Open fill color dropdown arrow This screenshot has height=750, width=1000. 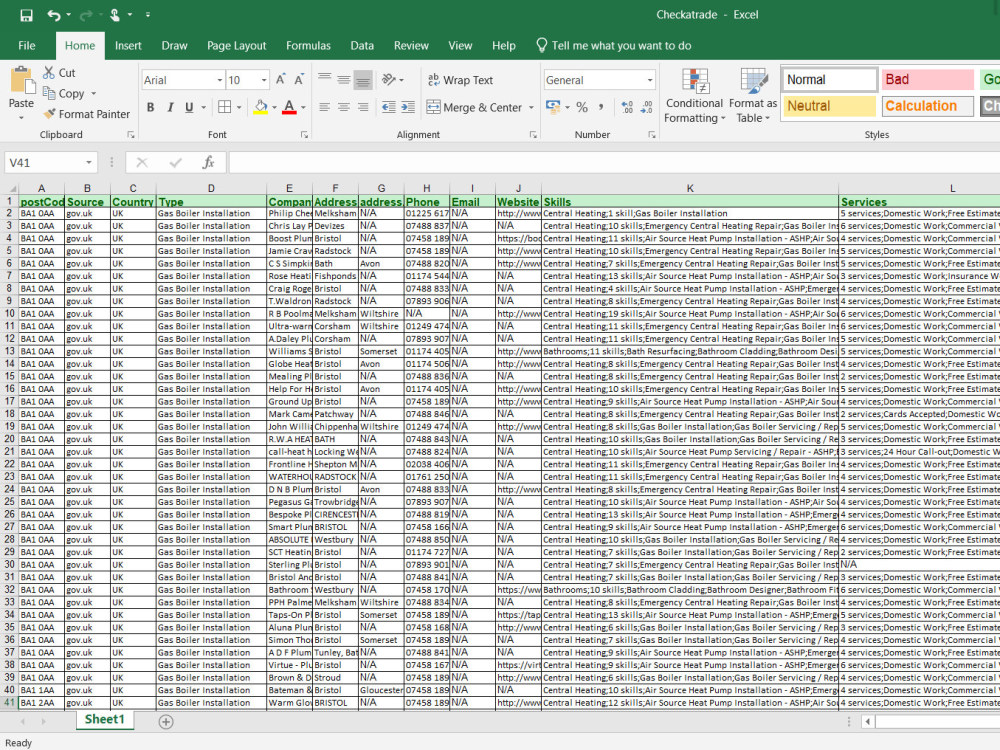(x=274, y=107)
